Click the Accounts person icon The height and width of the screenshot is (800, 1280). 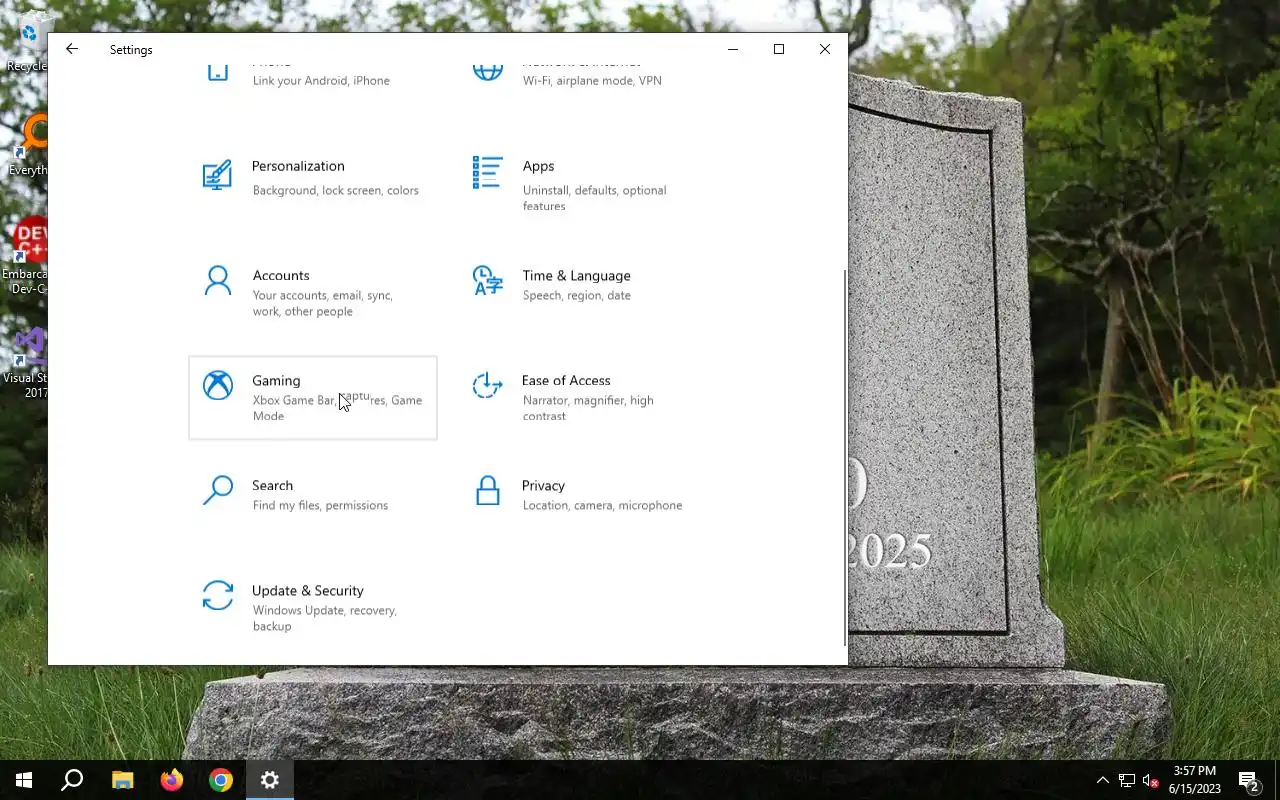[217, 281]
